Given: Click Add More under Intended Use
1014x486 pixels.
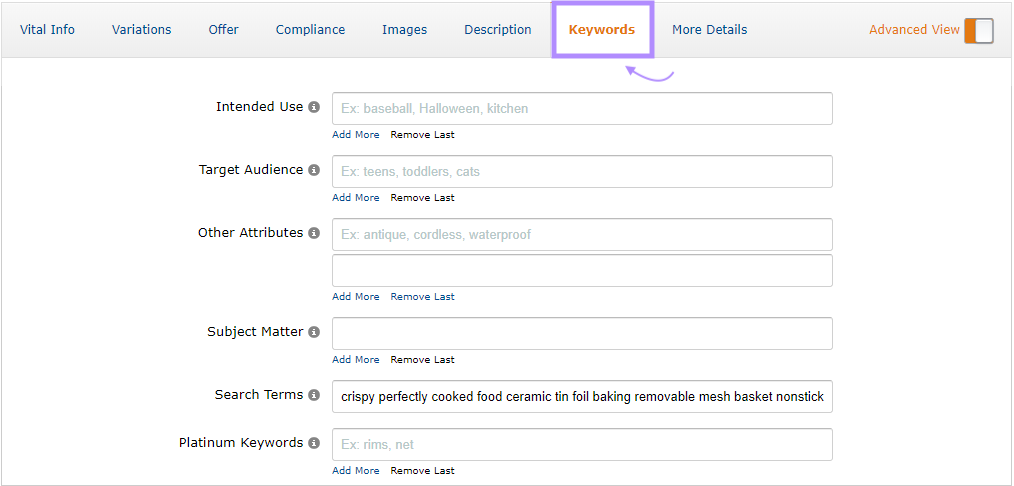Looking at the screenshot, I should (x=356, y=135).
